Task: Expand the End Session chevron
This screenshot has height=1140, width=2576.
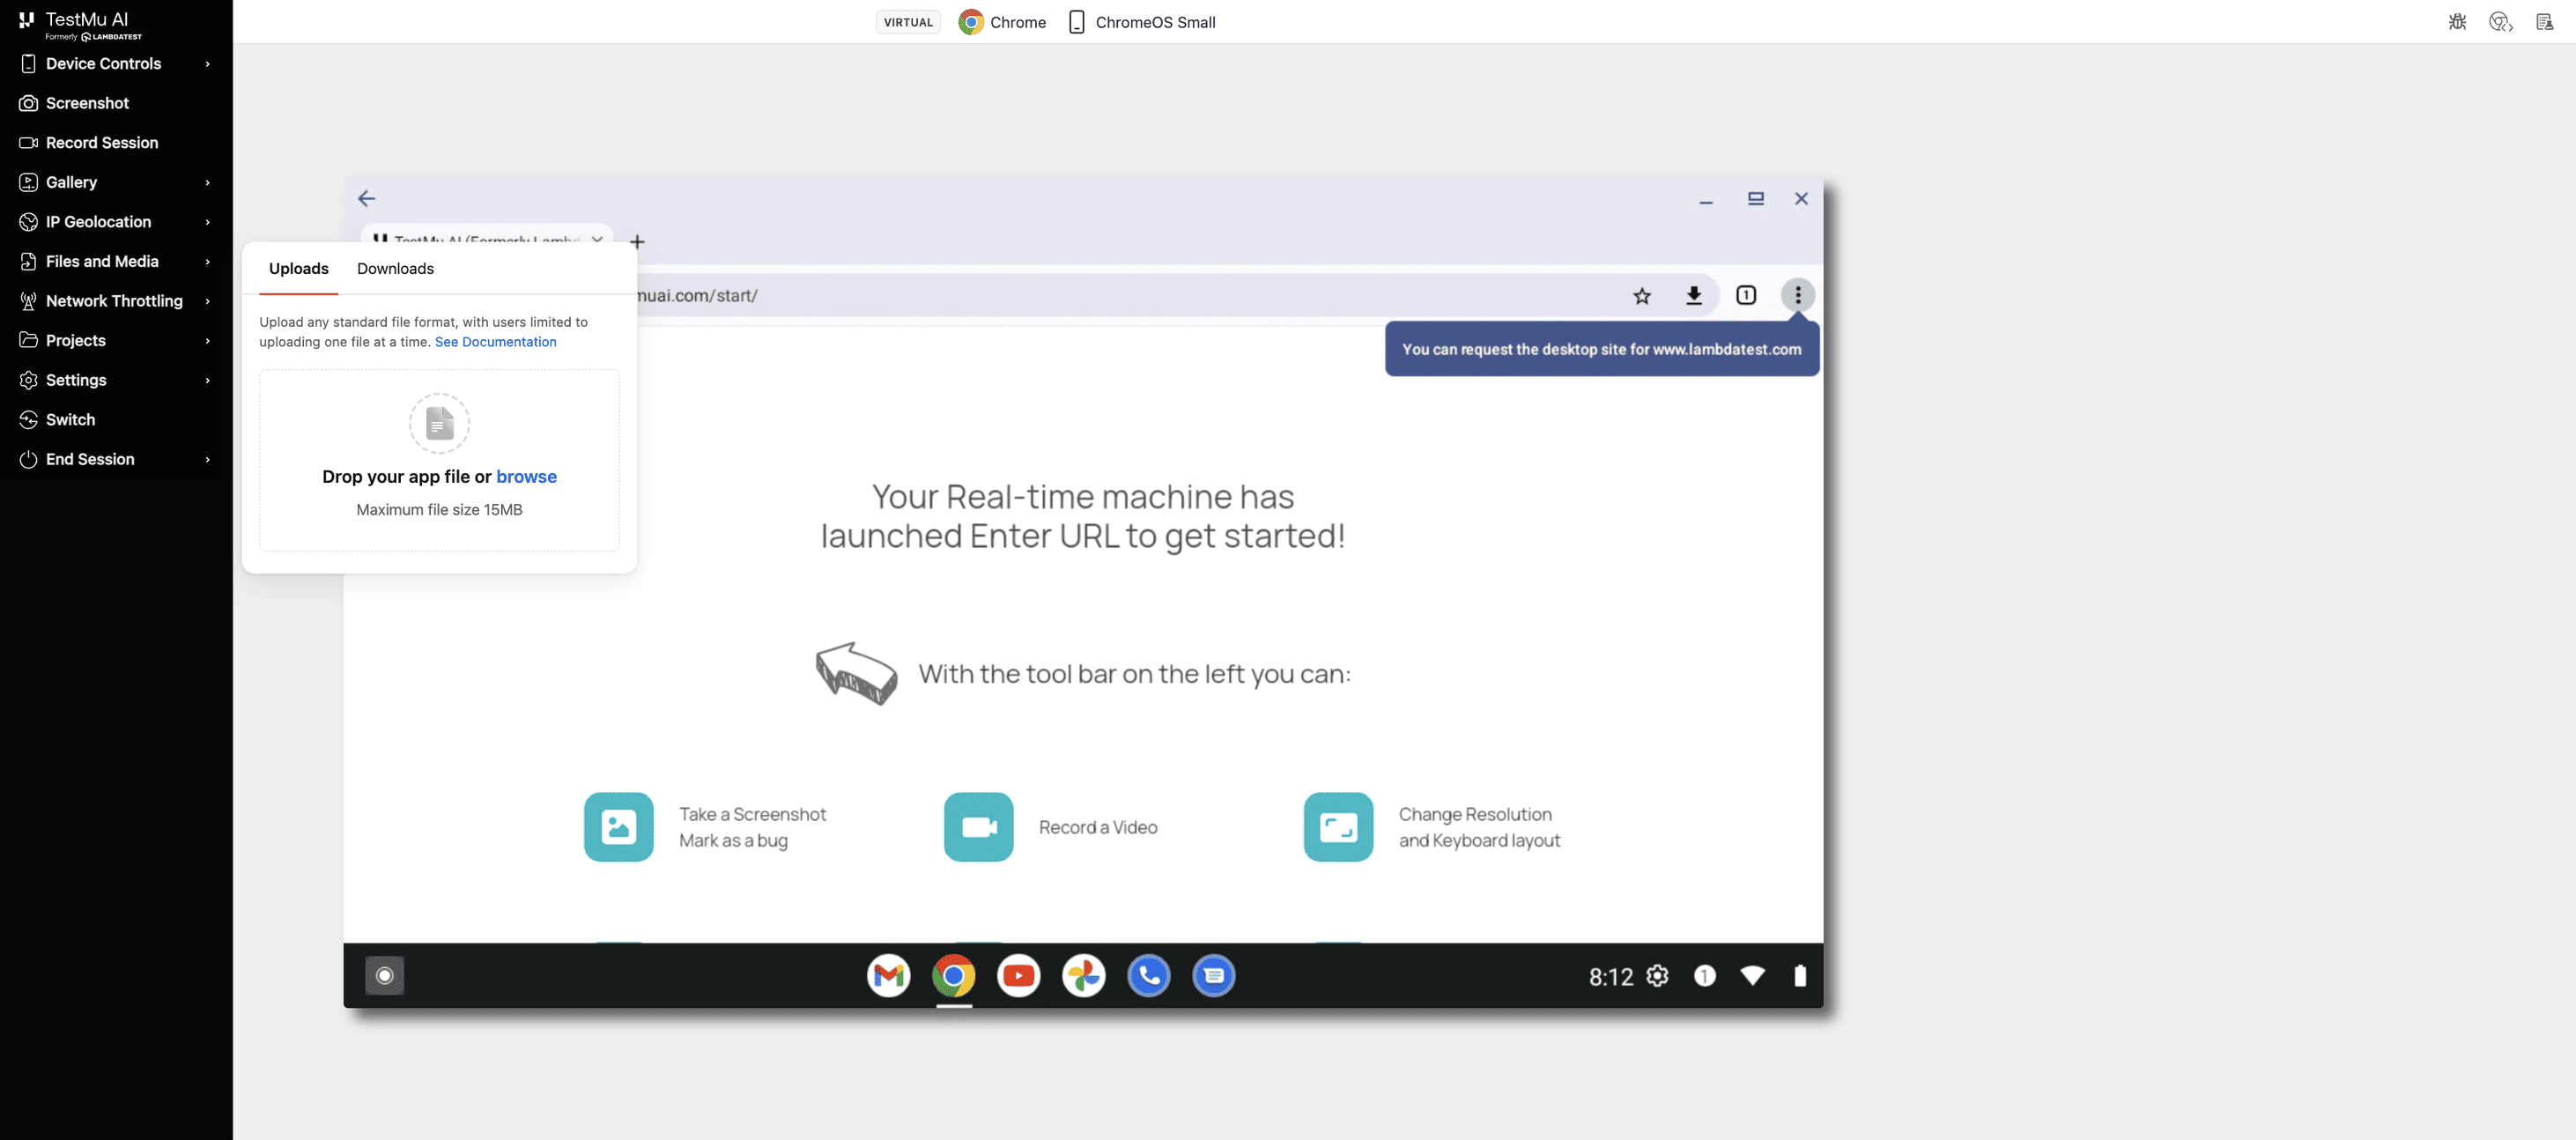Action: click(x=207, y=459)
